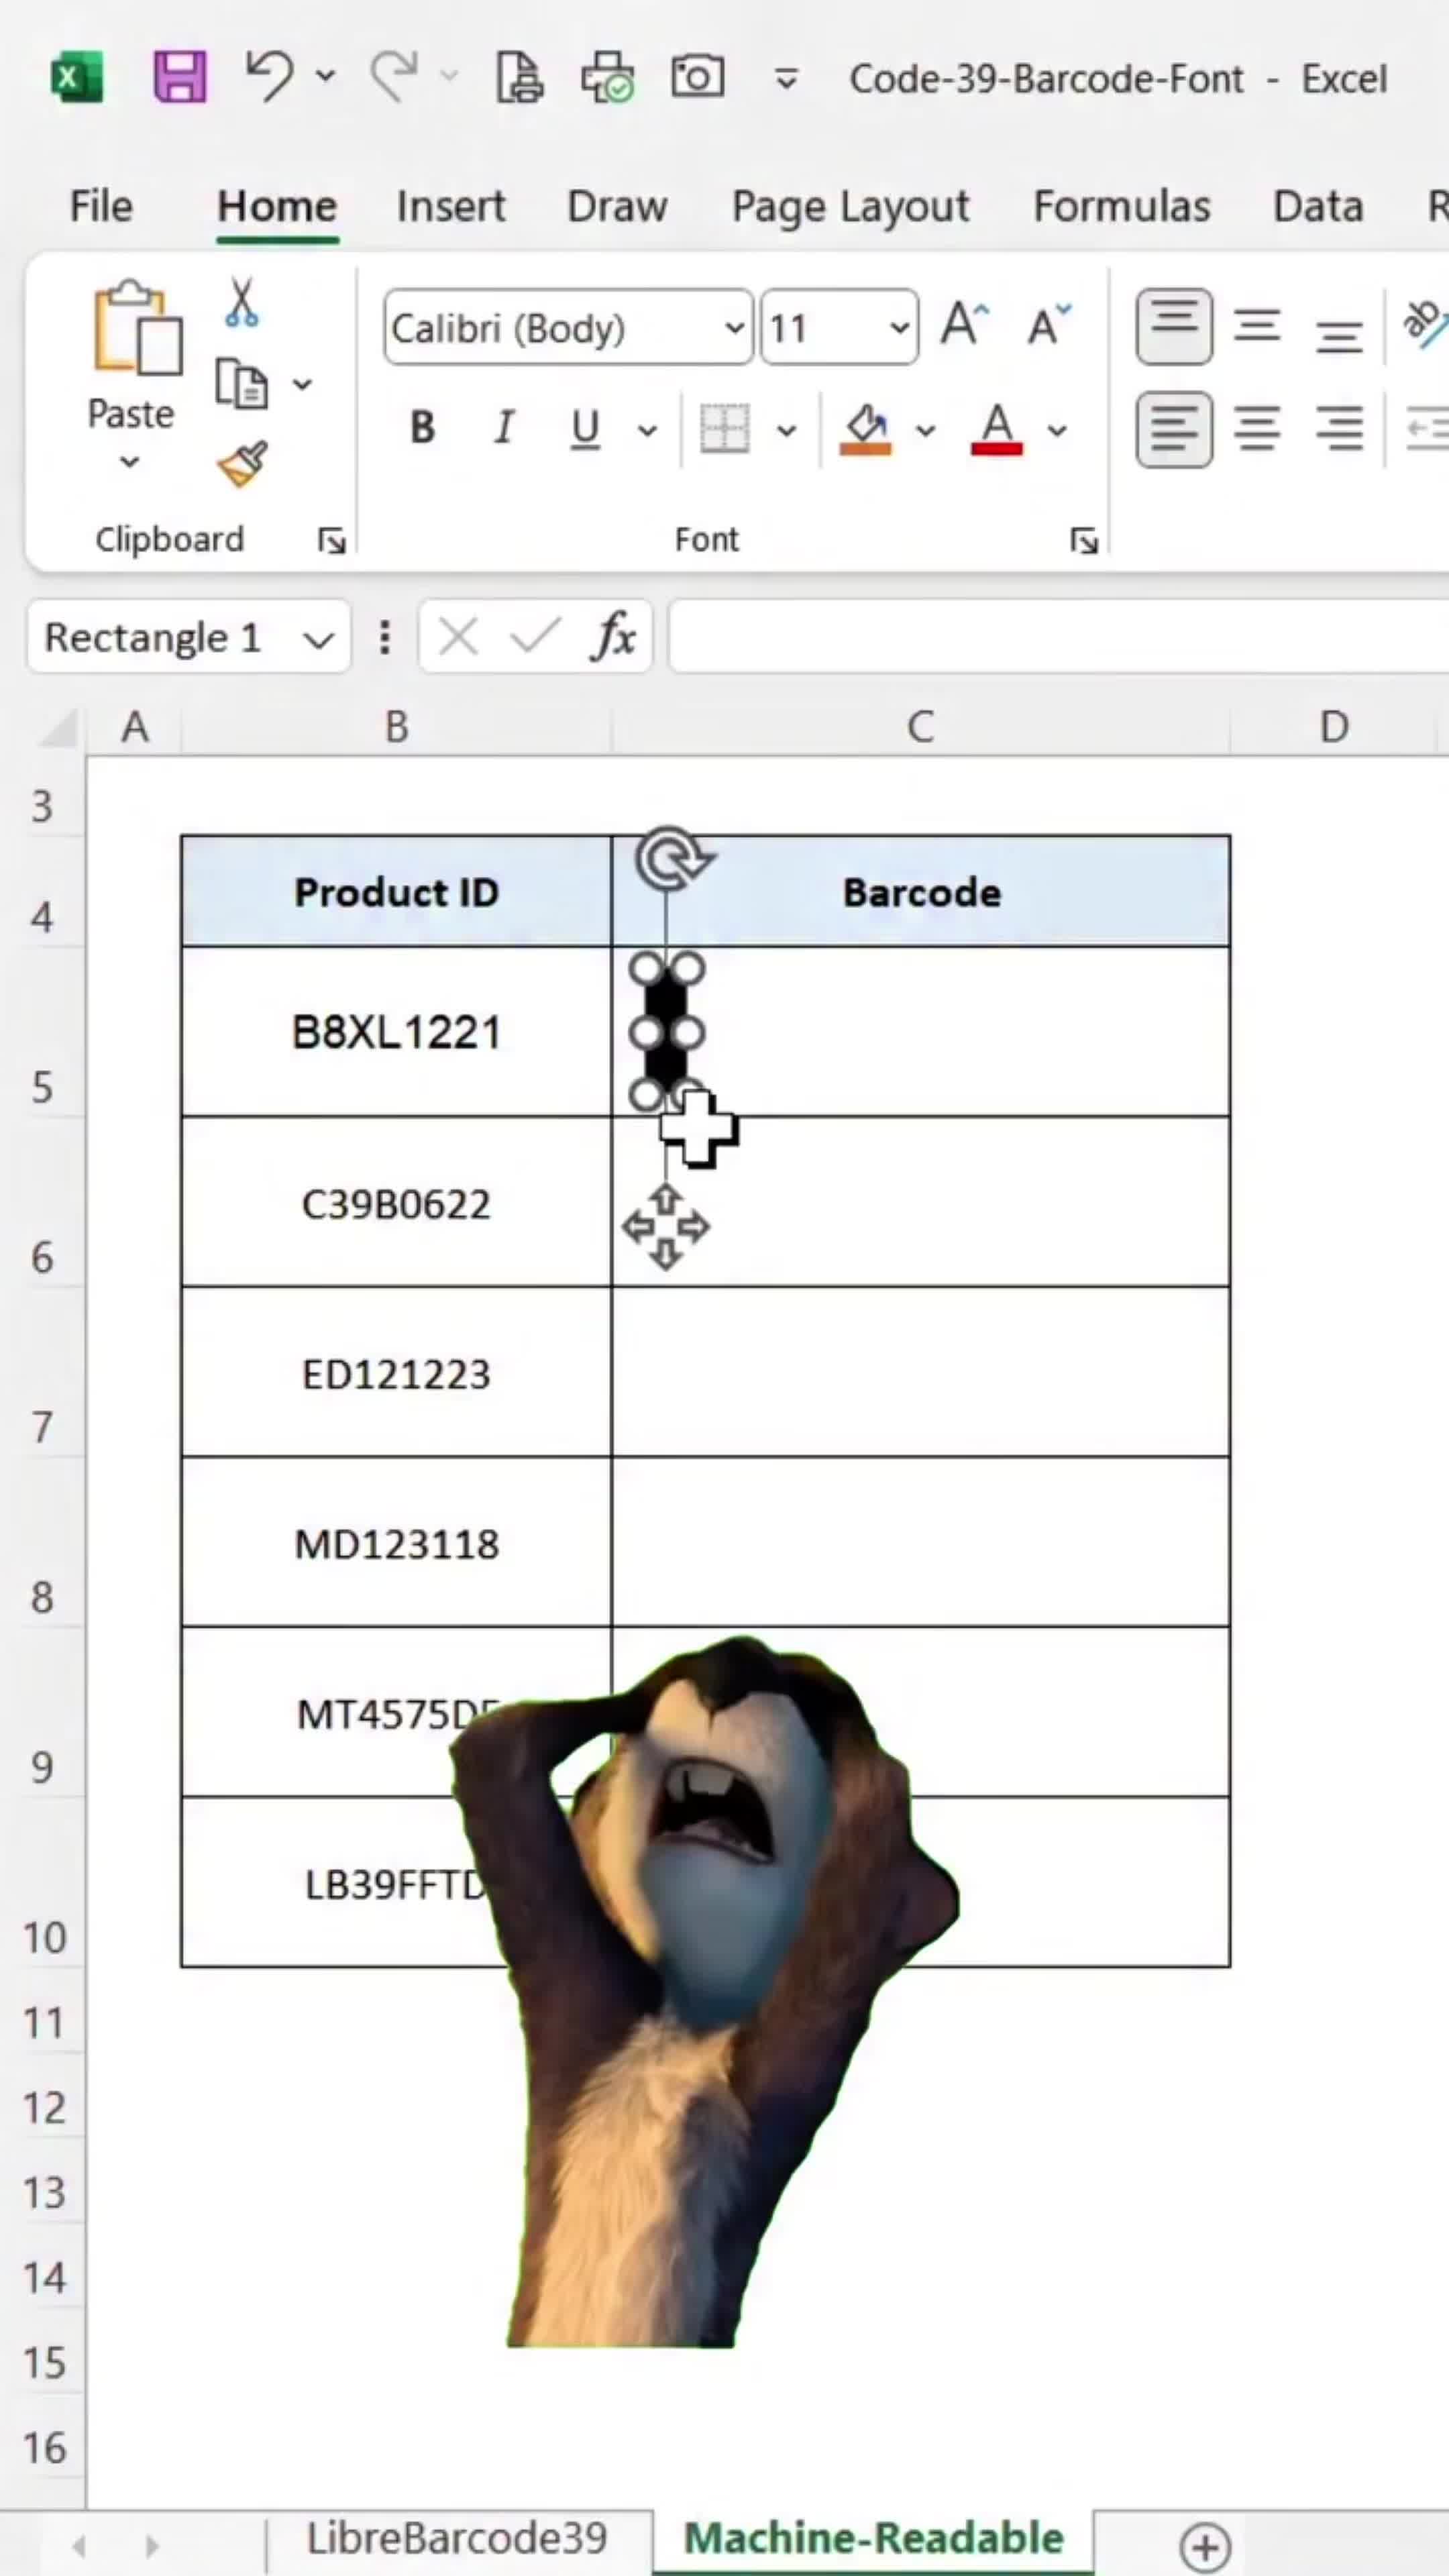Viewport: 1449px width, 2576px height.
Task: Cut the selection with scissors icon
Action: (x=241, y=302)
